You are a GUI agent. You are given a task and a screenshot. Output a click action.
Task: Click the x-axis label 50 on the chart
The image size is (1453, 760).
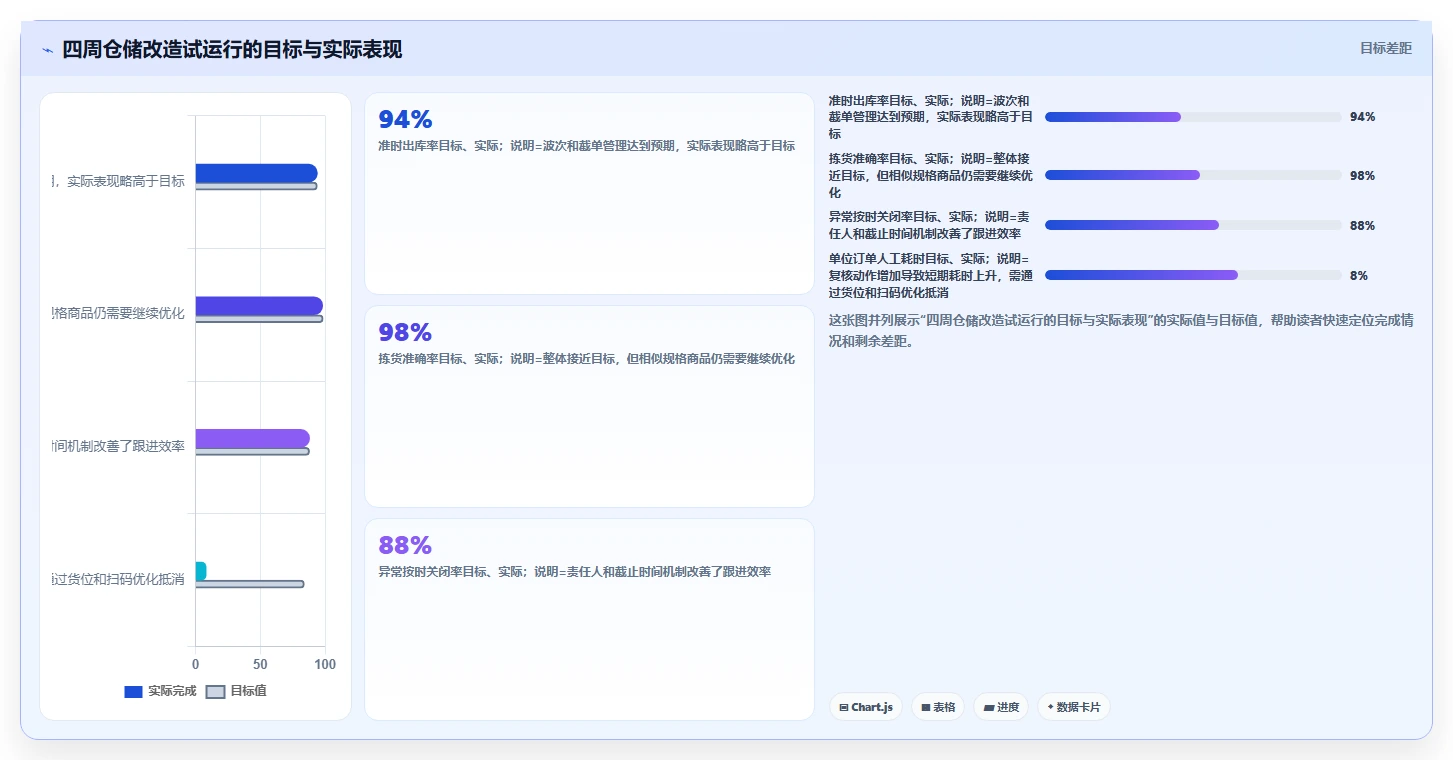point(260,664)
